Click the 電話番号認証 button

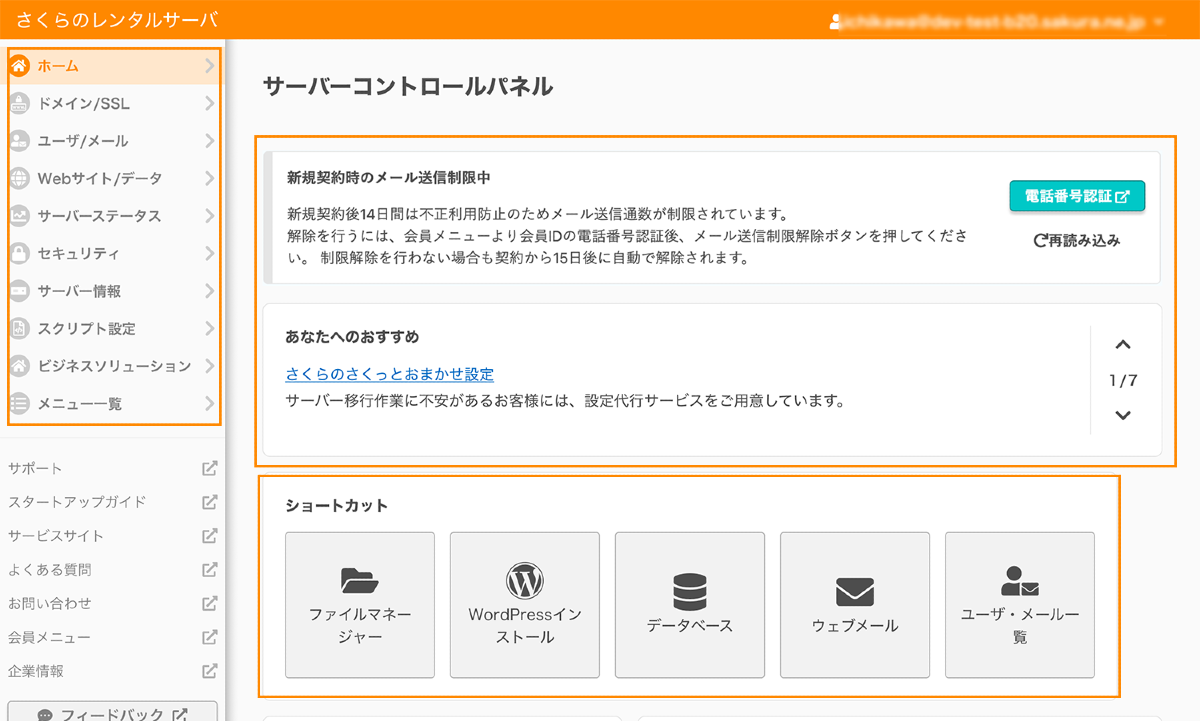(1077, 197)
